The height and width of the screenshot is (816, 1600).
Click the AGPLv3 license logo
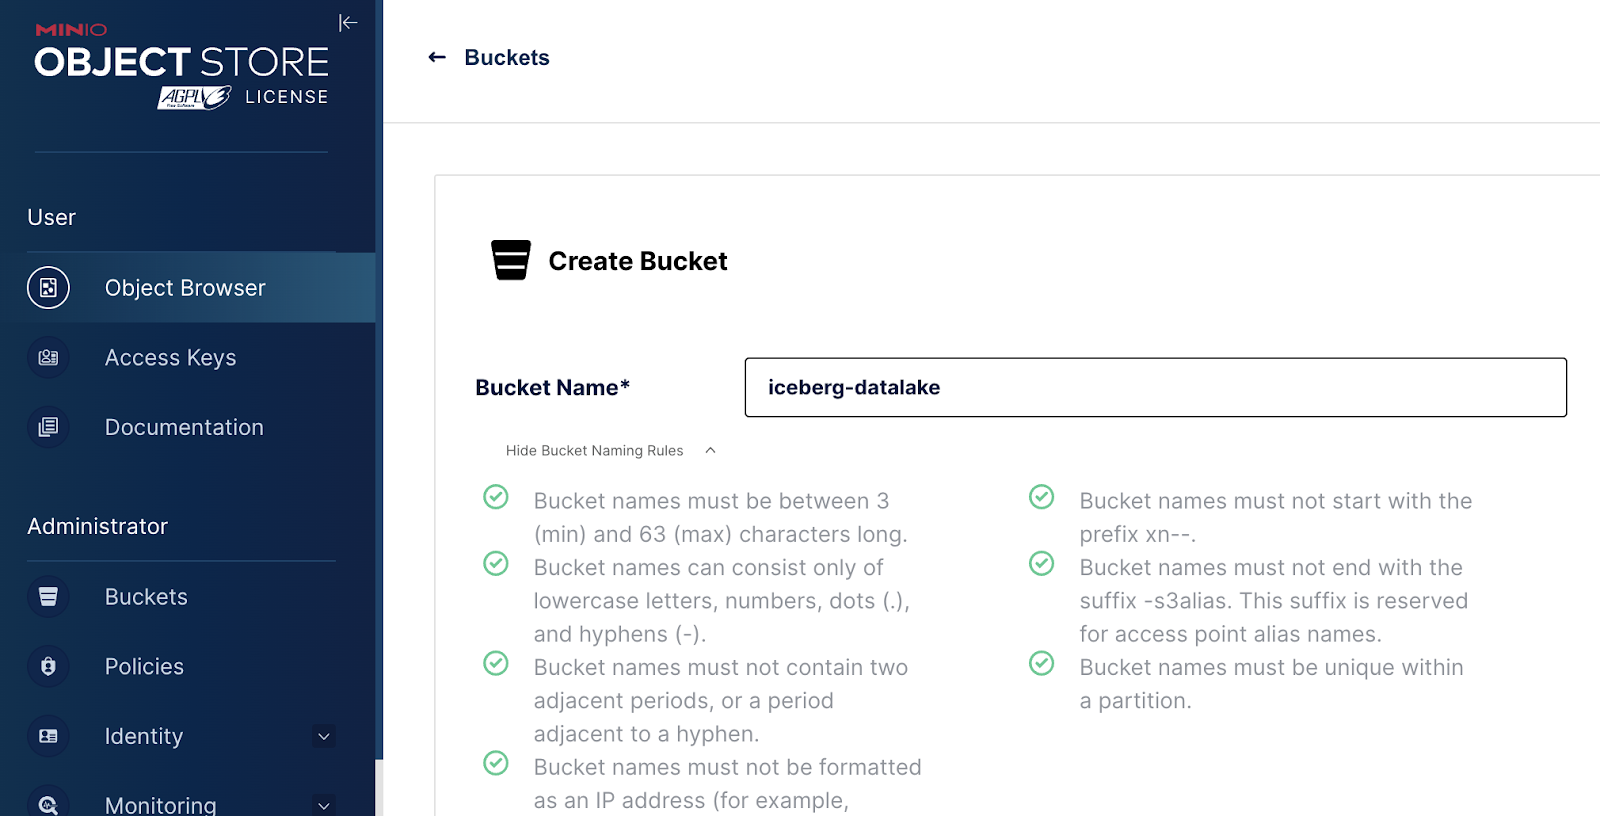click(x=194, y=97)
